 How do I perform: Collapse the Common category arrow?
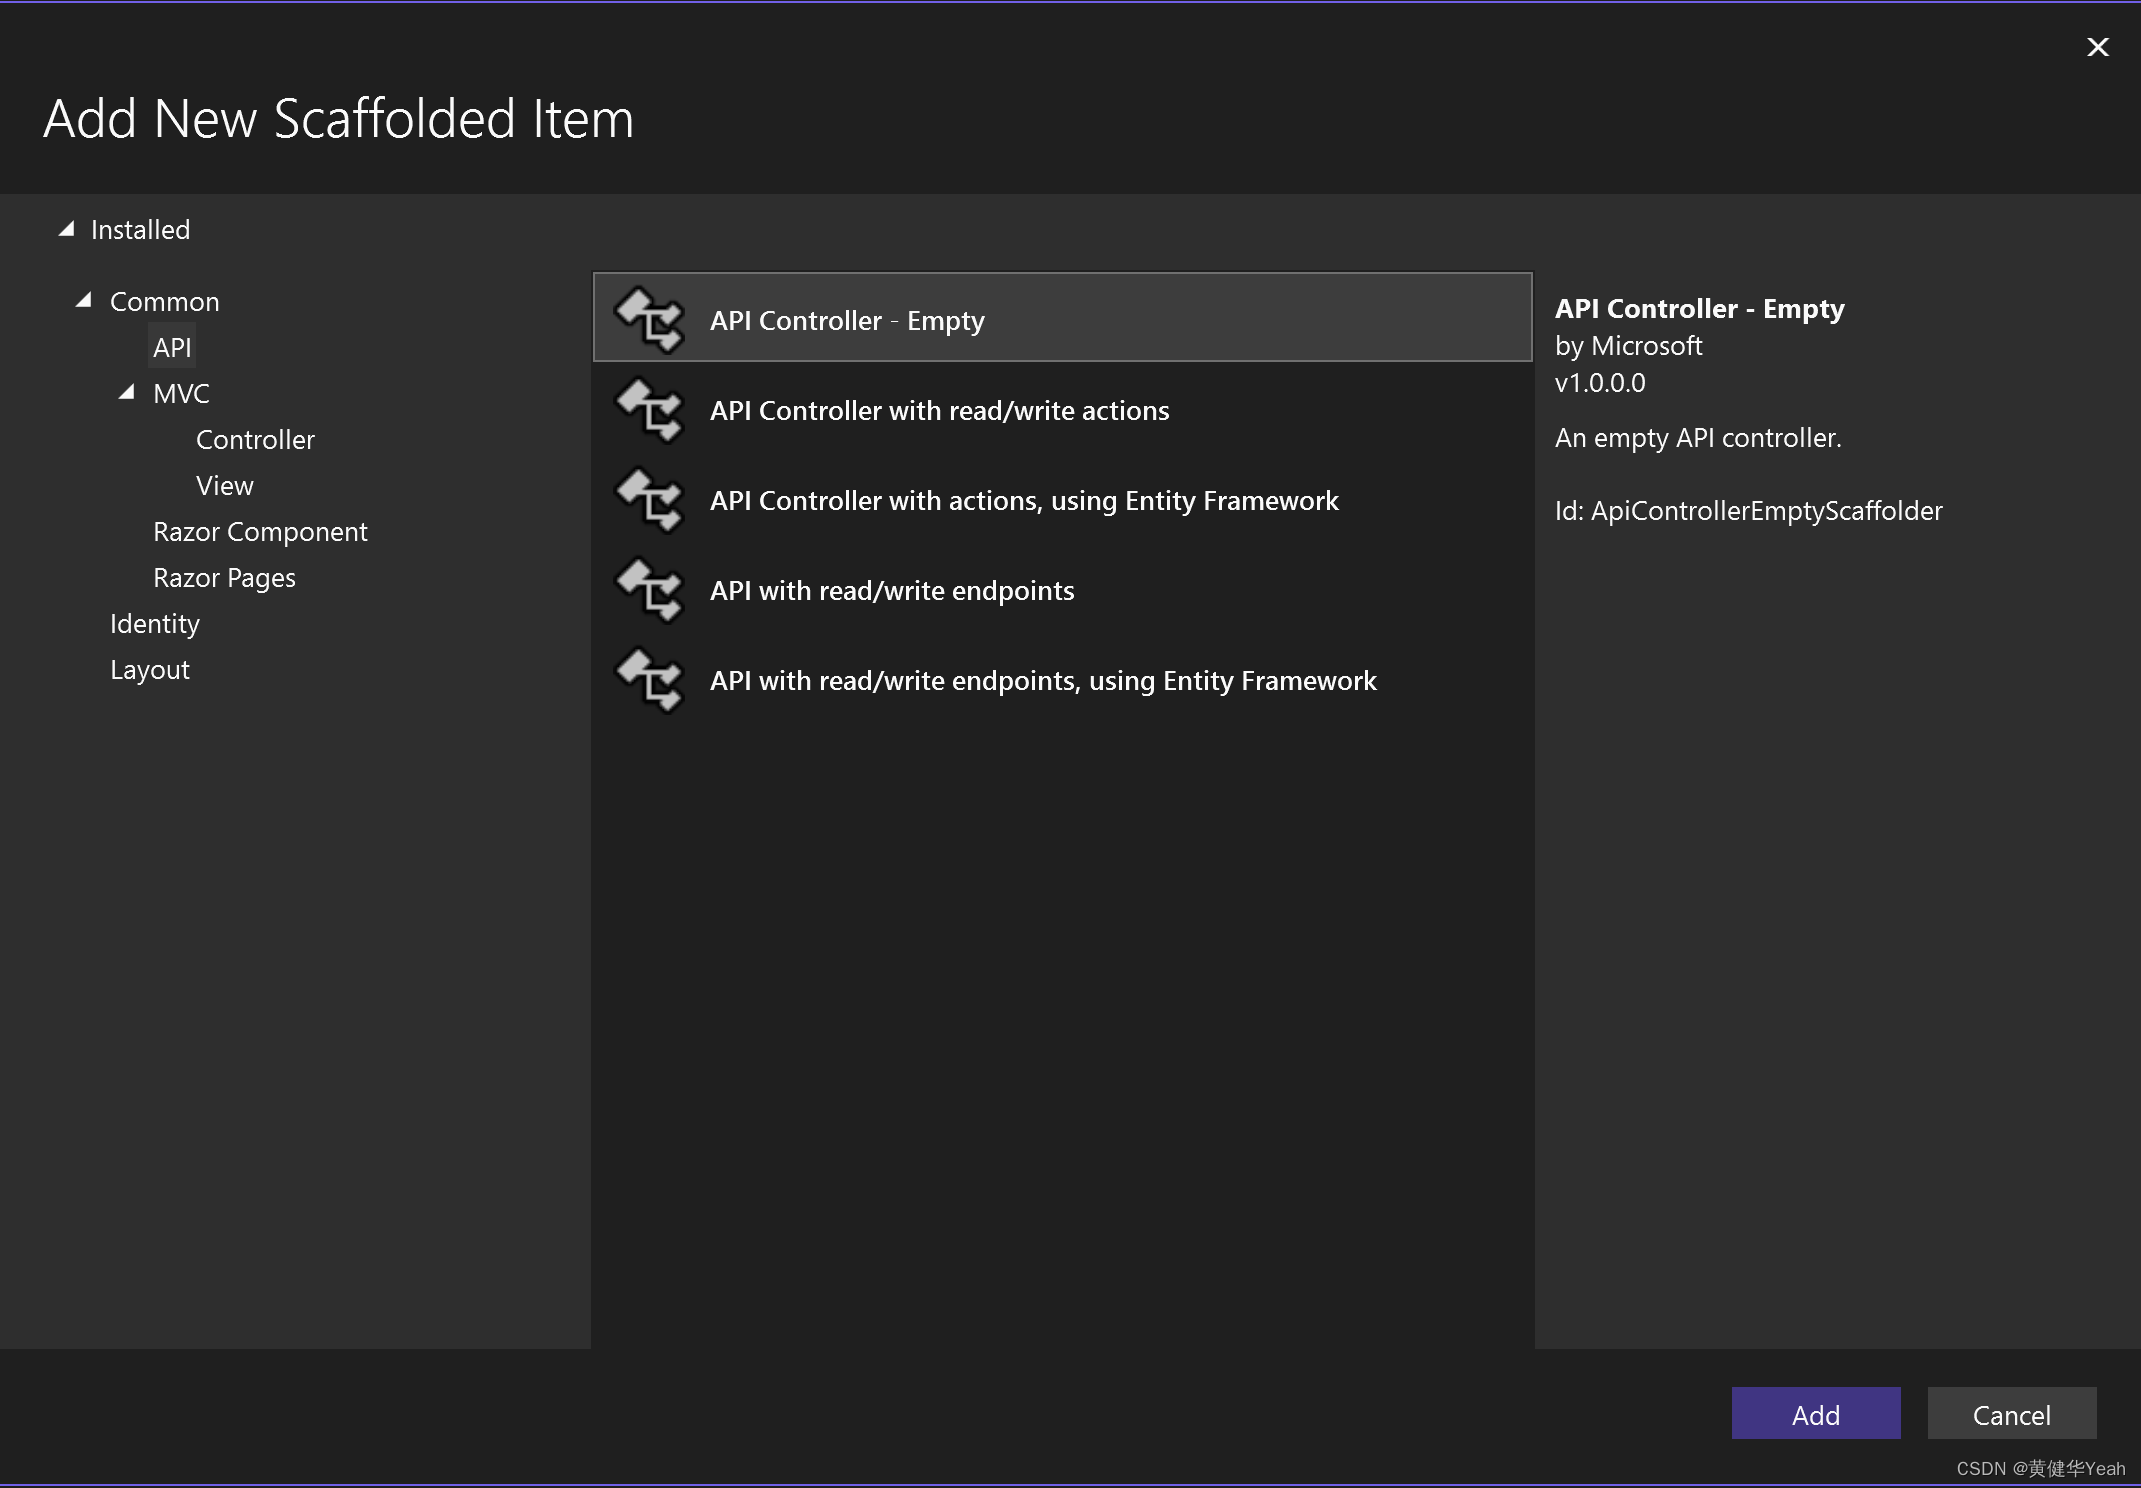(x=85, y=300)
